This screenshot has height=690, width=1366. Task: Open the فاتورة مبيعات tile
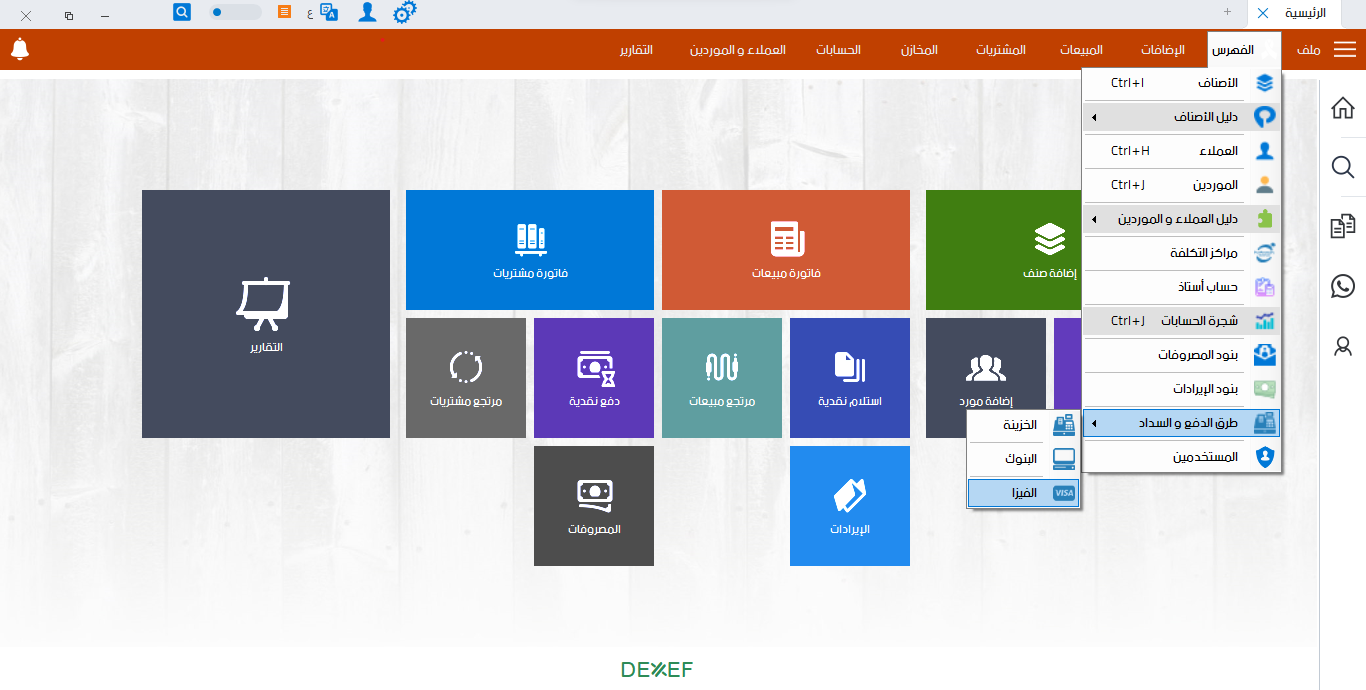785,250
